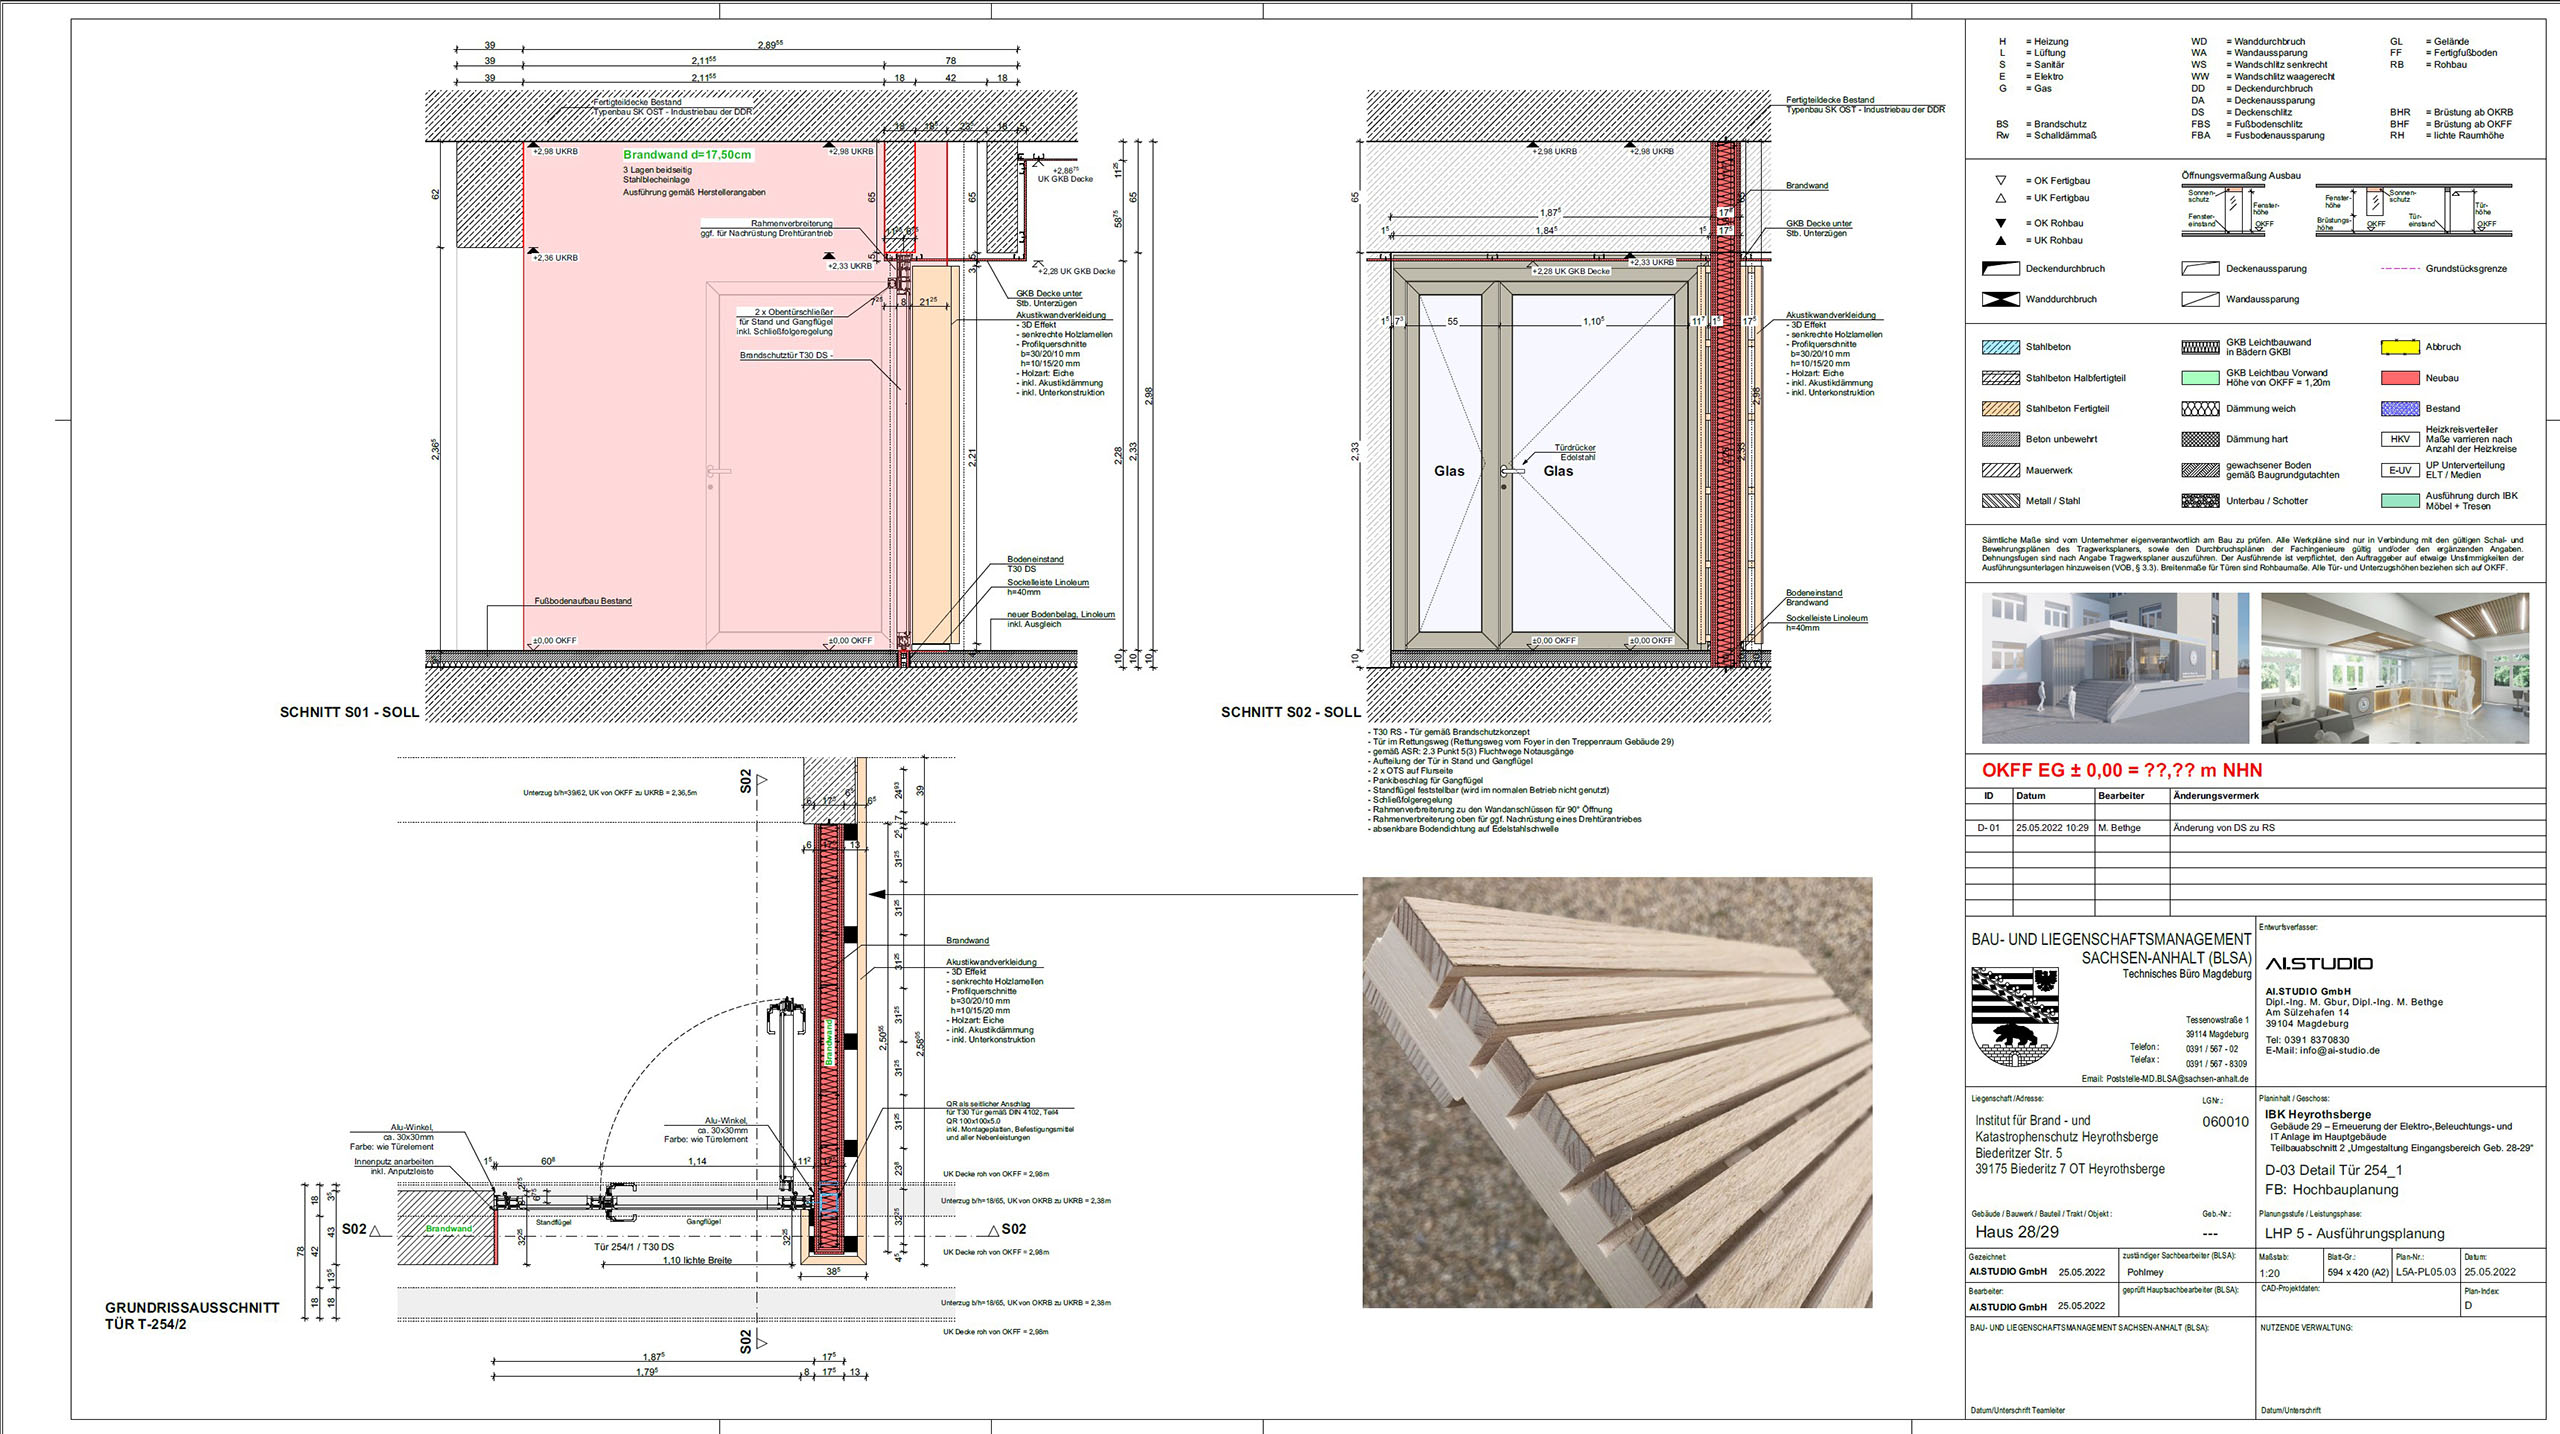2560x1434 pixels.
Task: Click the Stahlbeton Halbfertigteil hatch swatch
Action: coord(2000,378)
